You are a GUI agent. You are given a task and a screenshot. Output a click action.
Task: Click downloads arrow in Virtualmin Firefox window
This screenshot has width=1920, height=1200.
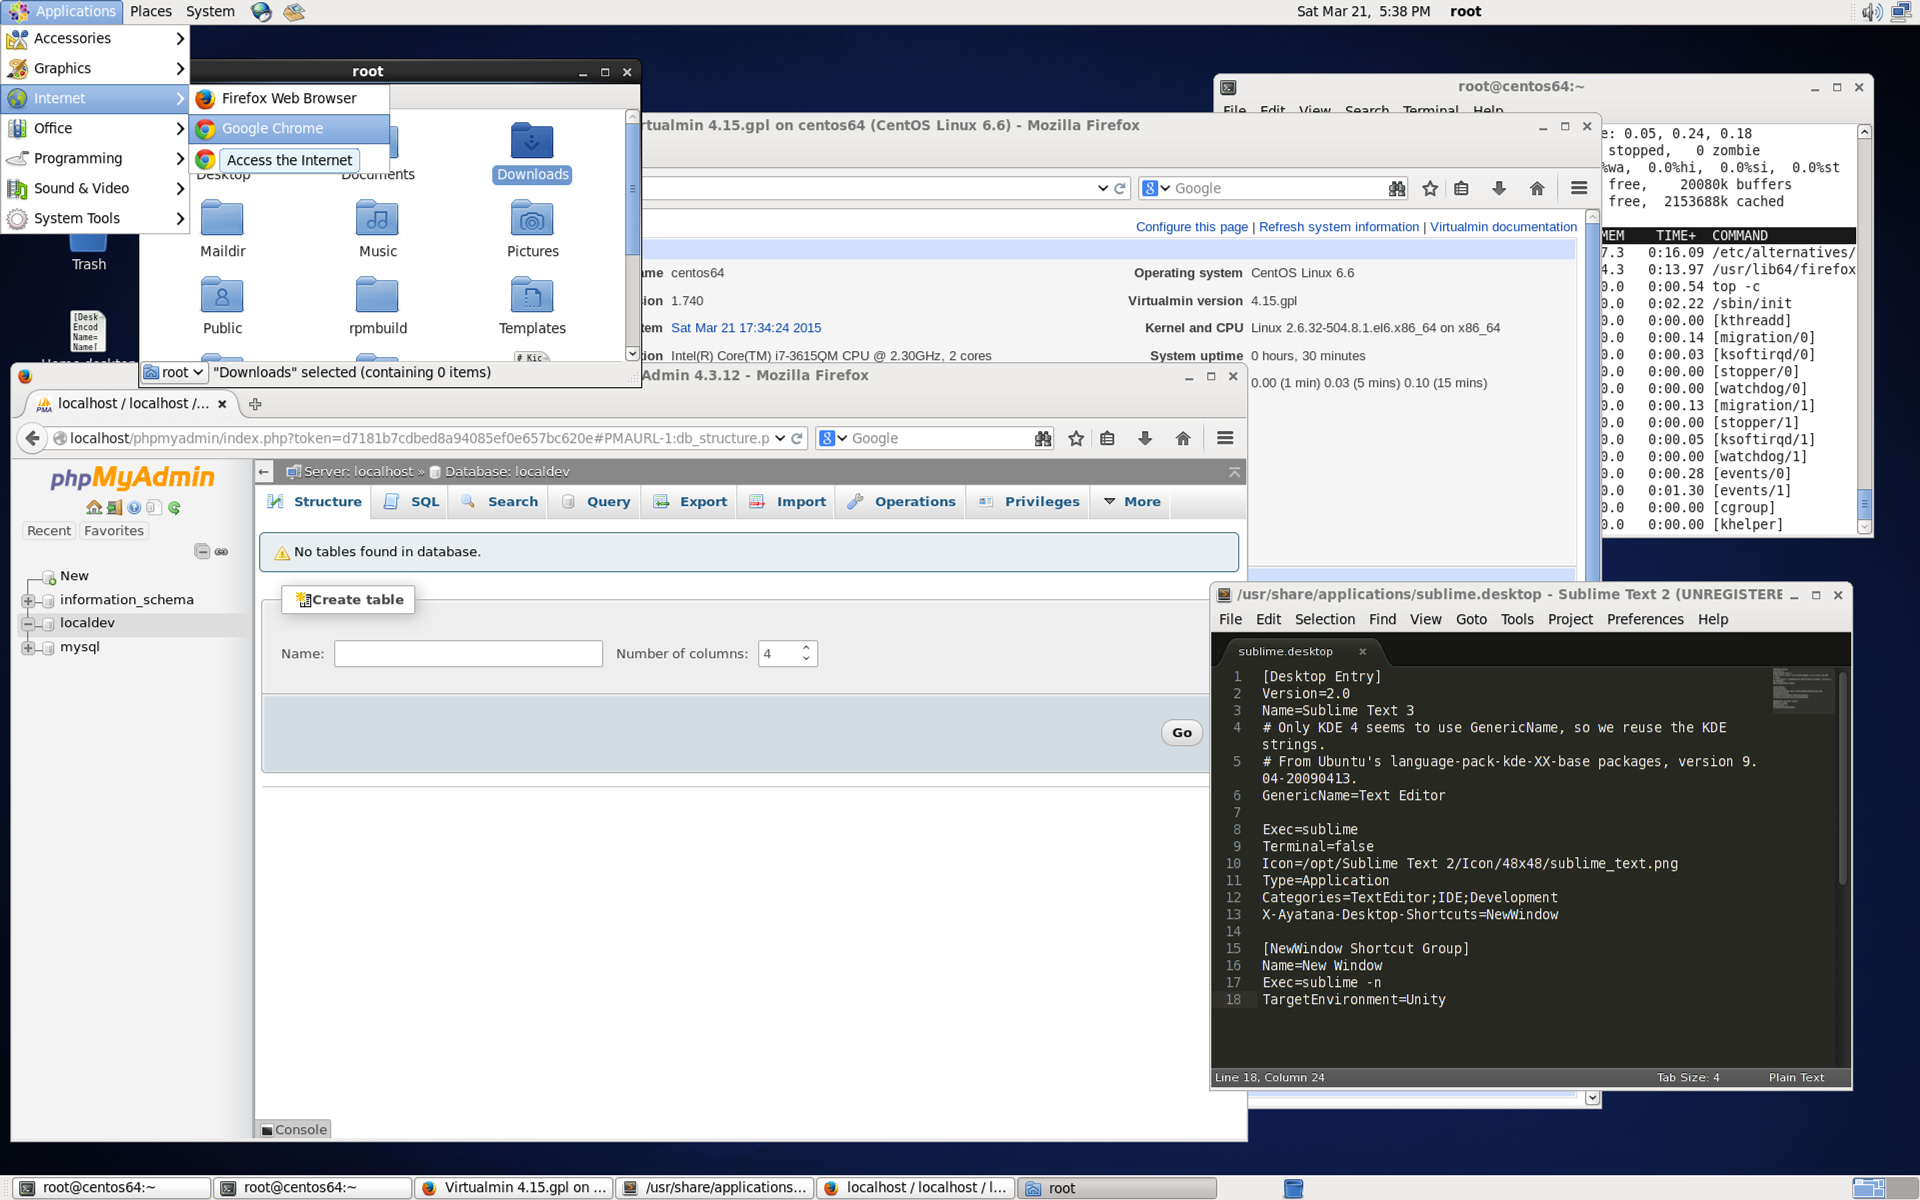pyautogui.click(x=1499, y=188)
